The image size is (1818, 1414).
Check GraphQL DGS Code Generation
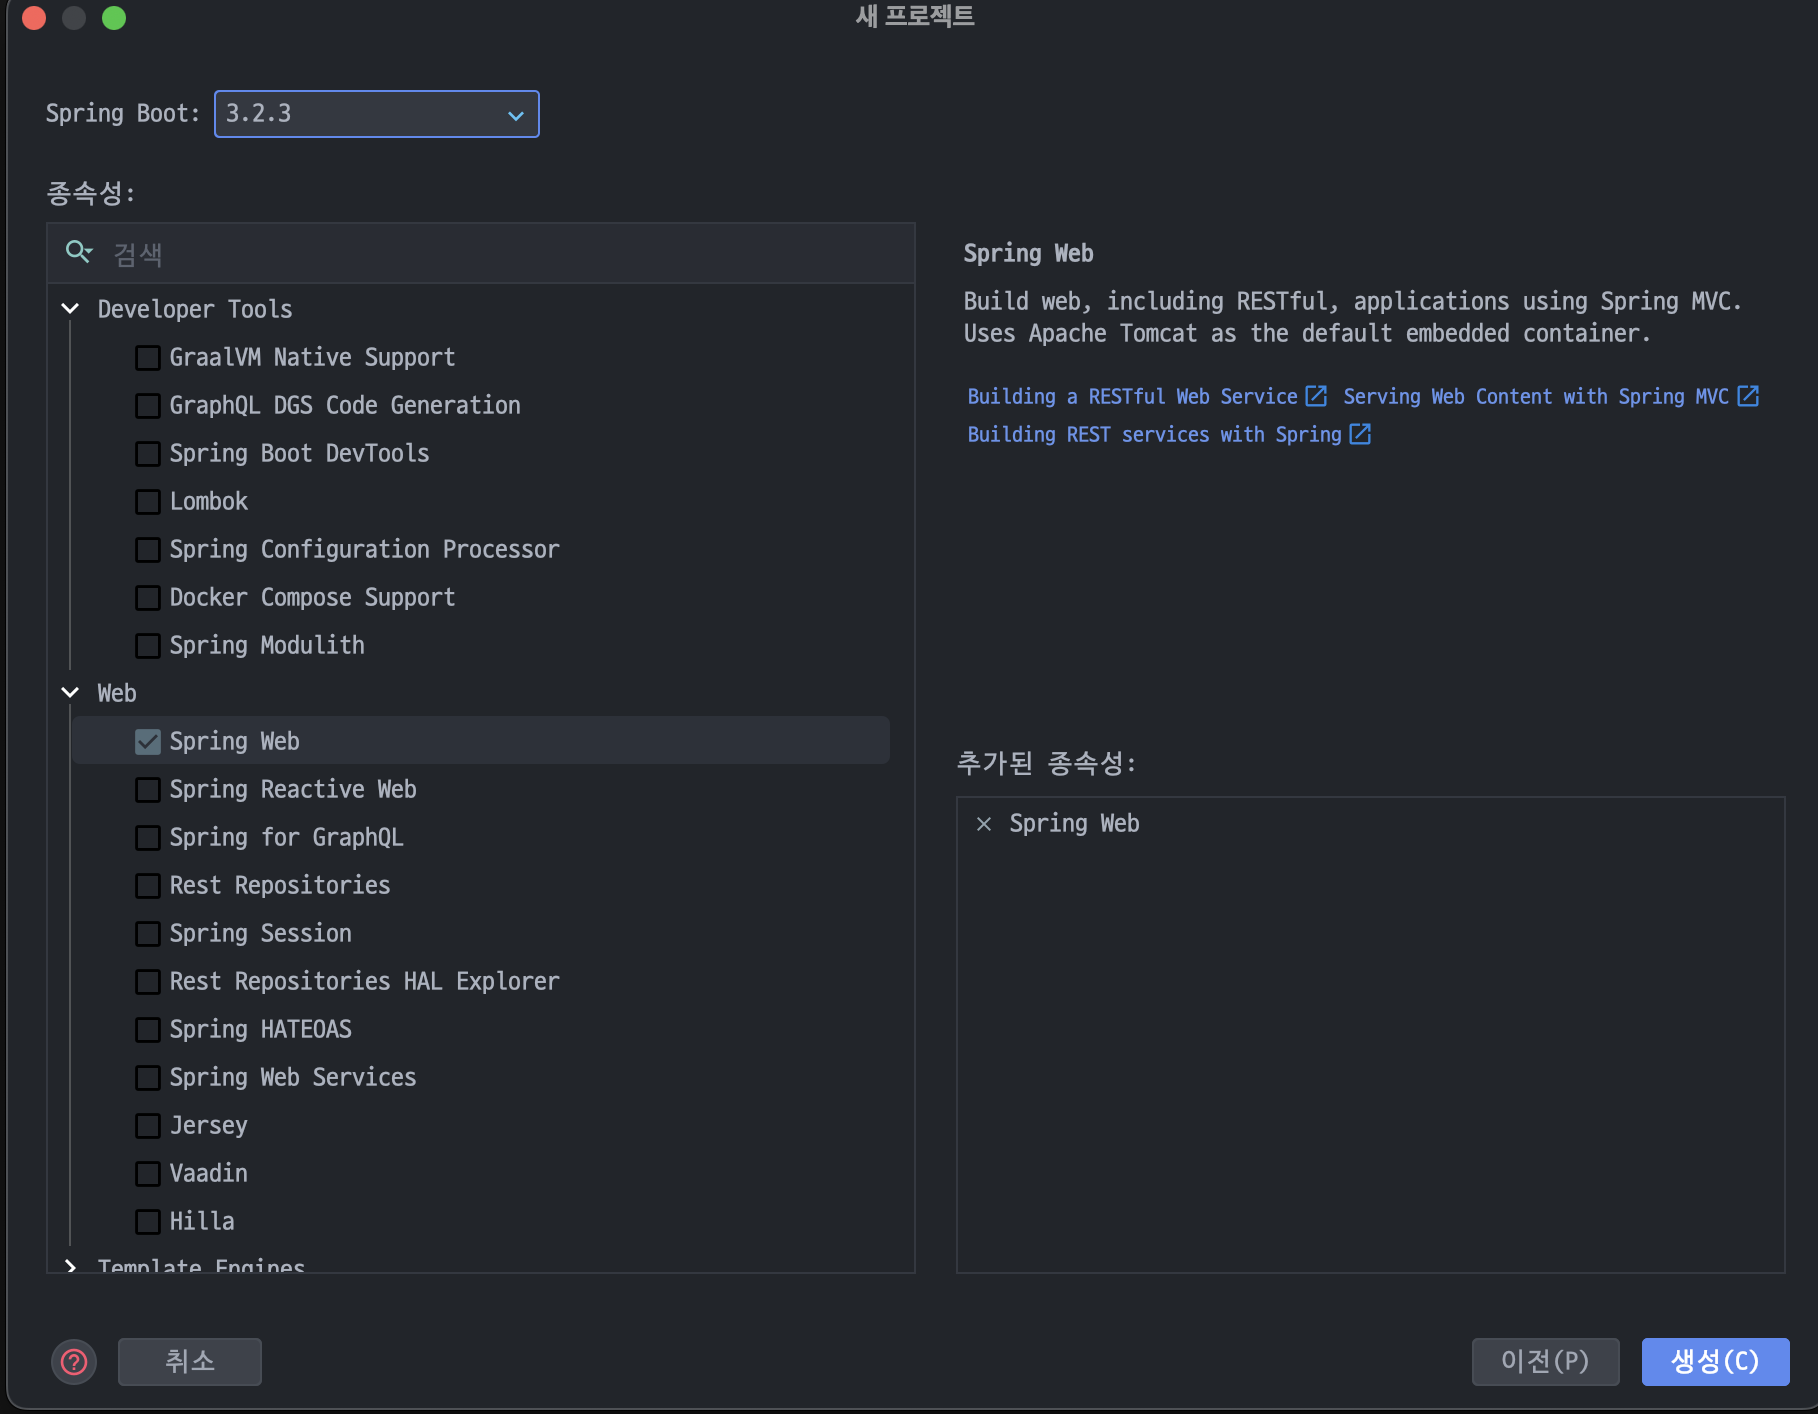coord(148,406)
